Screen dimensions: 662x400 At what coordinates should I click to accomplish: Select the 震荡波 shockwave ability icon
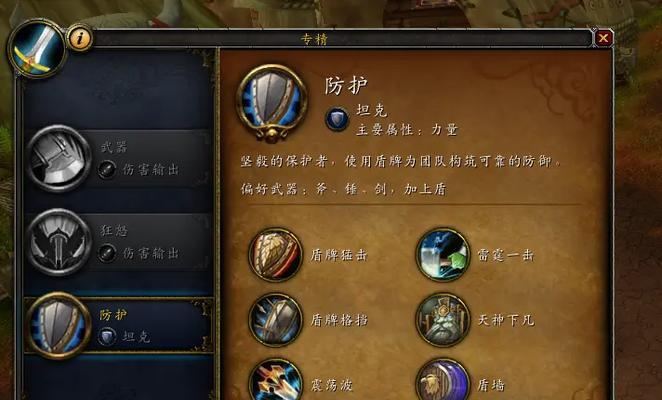point(275,380)
